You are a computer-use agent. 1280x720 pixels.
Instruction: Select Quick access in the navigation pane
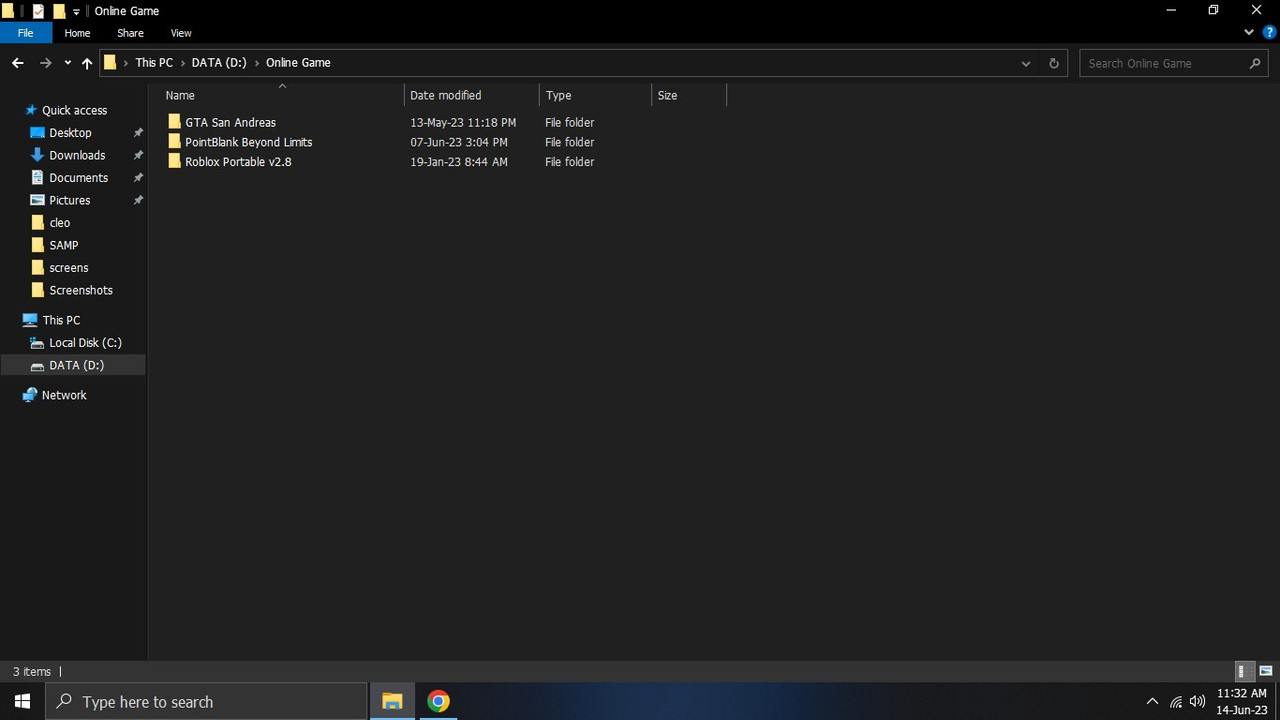tap(74, 110)
